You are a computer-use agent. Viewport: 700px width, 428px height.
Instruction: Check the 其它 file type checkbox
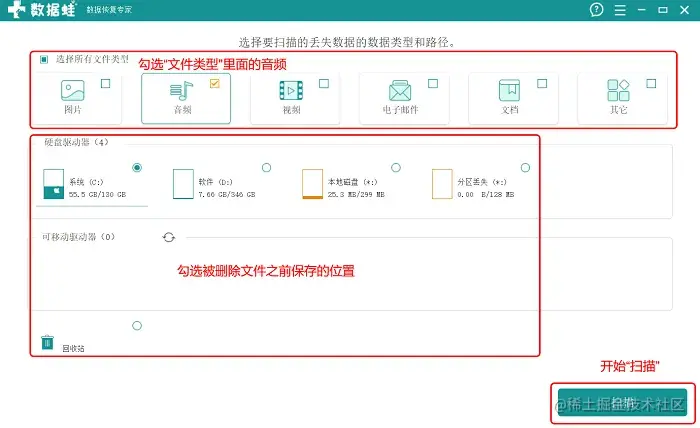pyautogui.click(x=651, y=83)
